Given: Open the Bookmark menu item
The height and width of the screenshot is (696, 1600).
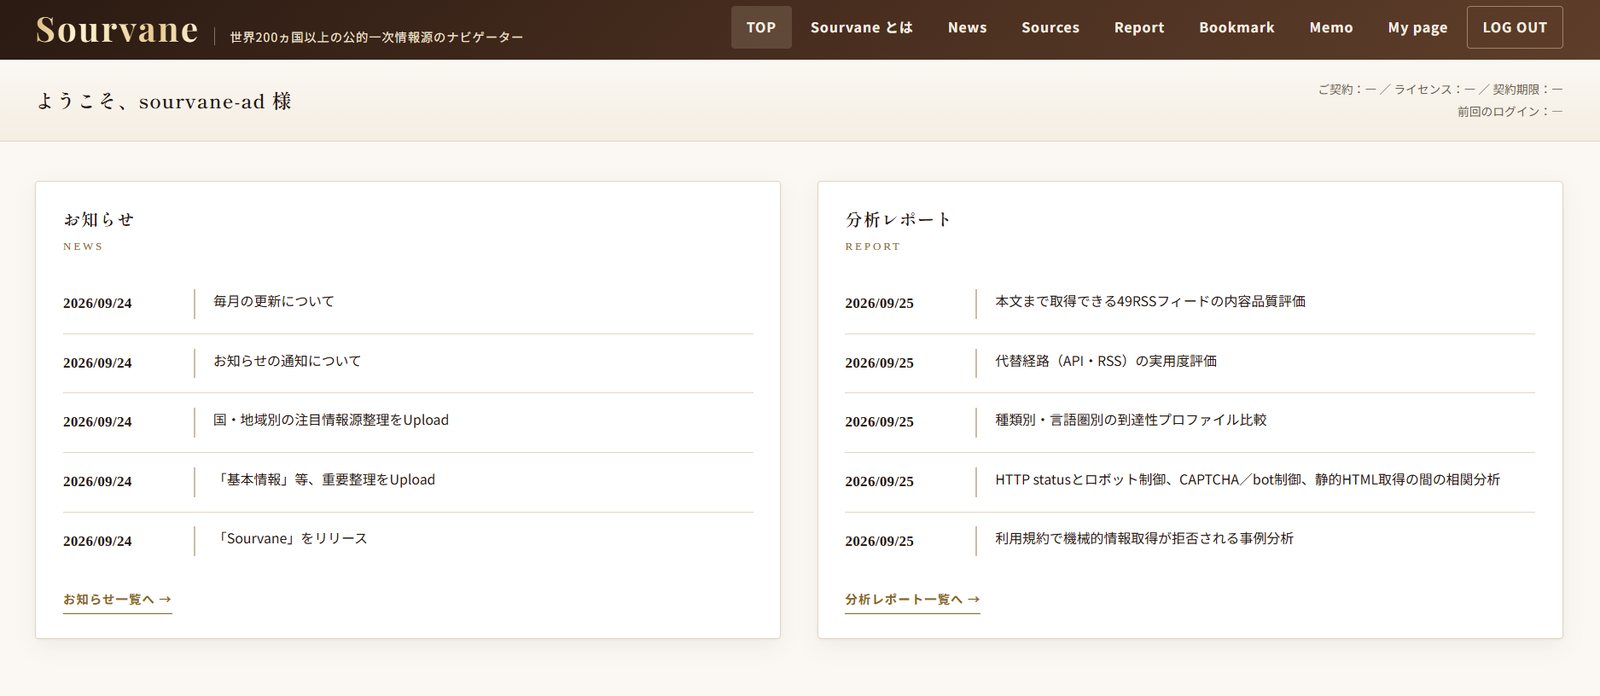Looking at the screenshot, I should 1237,28.
